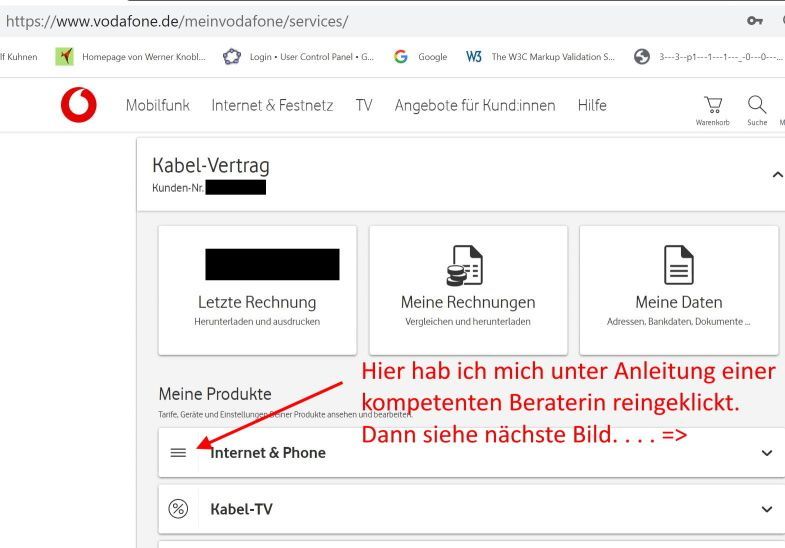The width and height of the screenshot is (785, 548).
Task: Open the Google bookmark
Action: tap(421, 57)
